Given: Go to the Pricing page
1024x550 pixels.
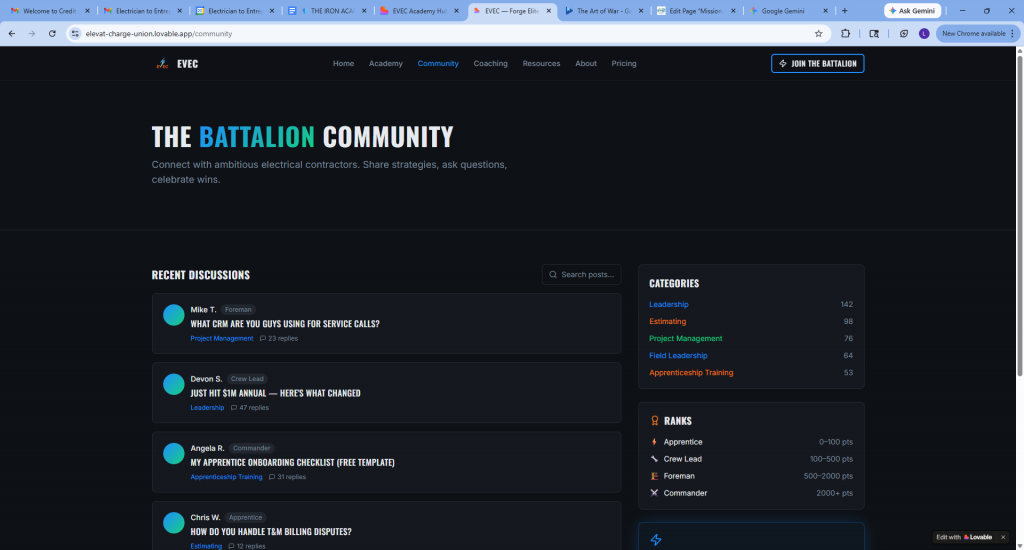Looking at the screenshot, I should (623, 63).
